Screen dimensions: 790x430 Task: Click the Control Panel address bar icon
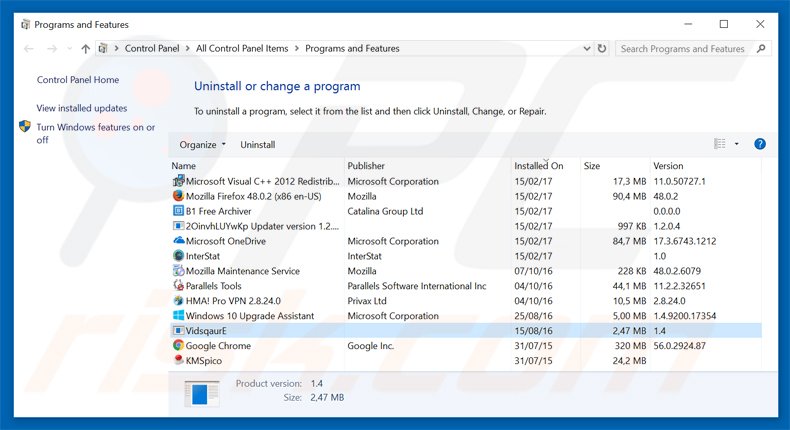103,48
